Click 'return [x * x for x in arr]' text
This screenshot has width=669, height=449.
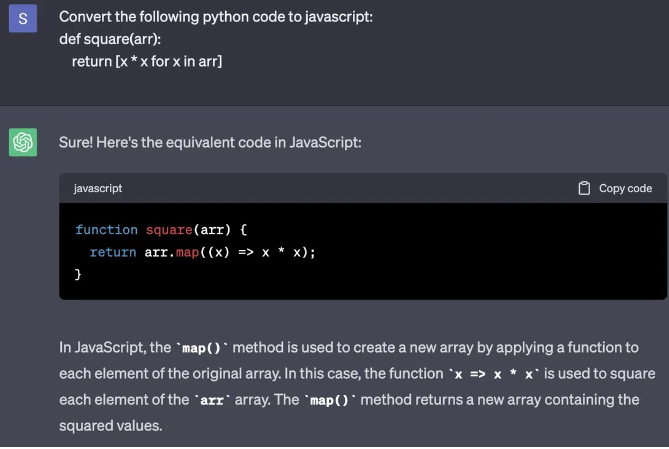click(x=147, y=62)
